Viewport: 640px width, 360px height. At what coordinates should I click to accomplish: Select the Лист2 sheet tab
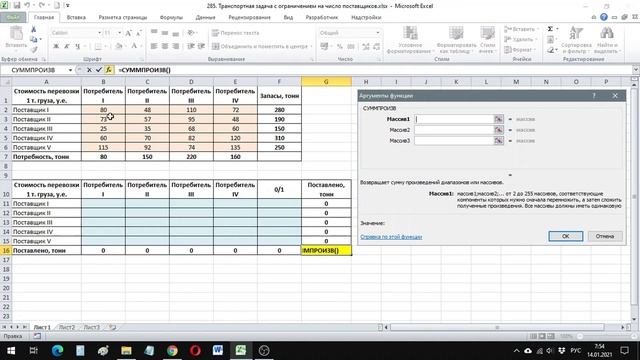[67, 327]
